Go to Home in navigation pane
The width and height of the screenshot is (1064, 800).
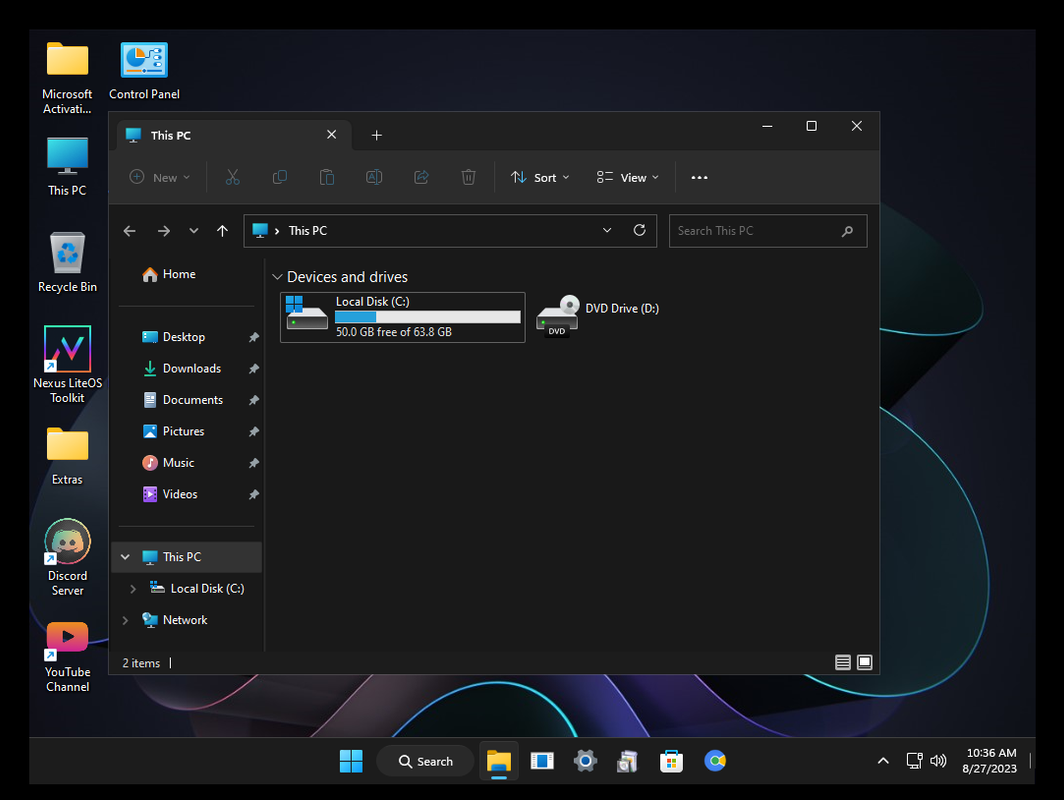[x=169, y=274]
